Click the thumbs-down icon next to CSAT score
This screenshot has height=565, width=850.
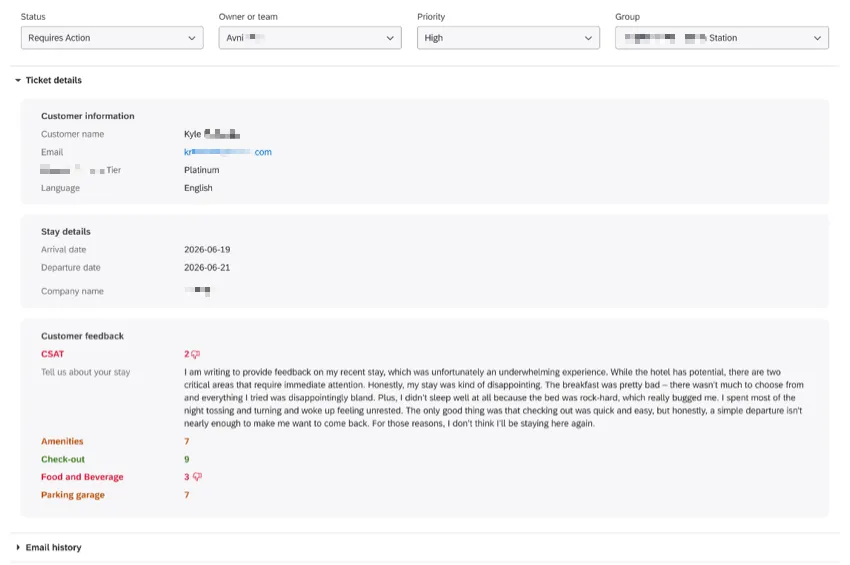[x=196, y=355]
